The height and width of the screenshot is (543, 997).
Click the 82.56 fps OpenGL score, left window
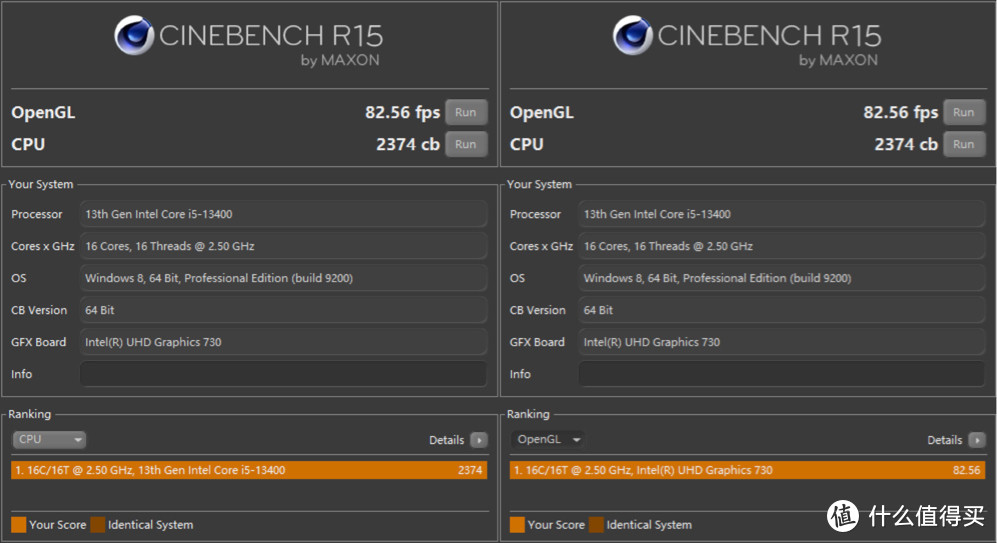point(402,113)
